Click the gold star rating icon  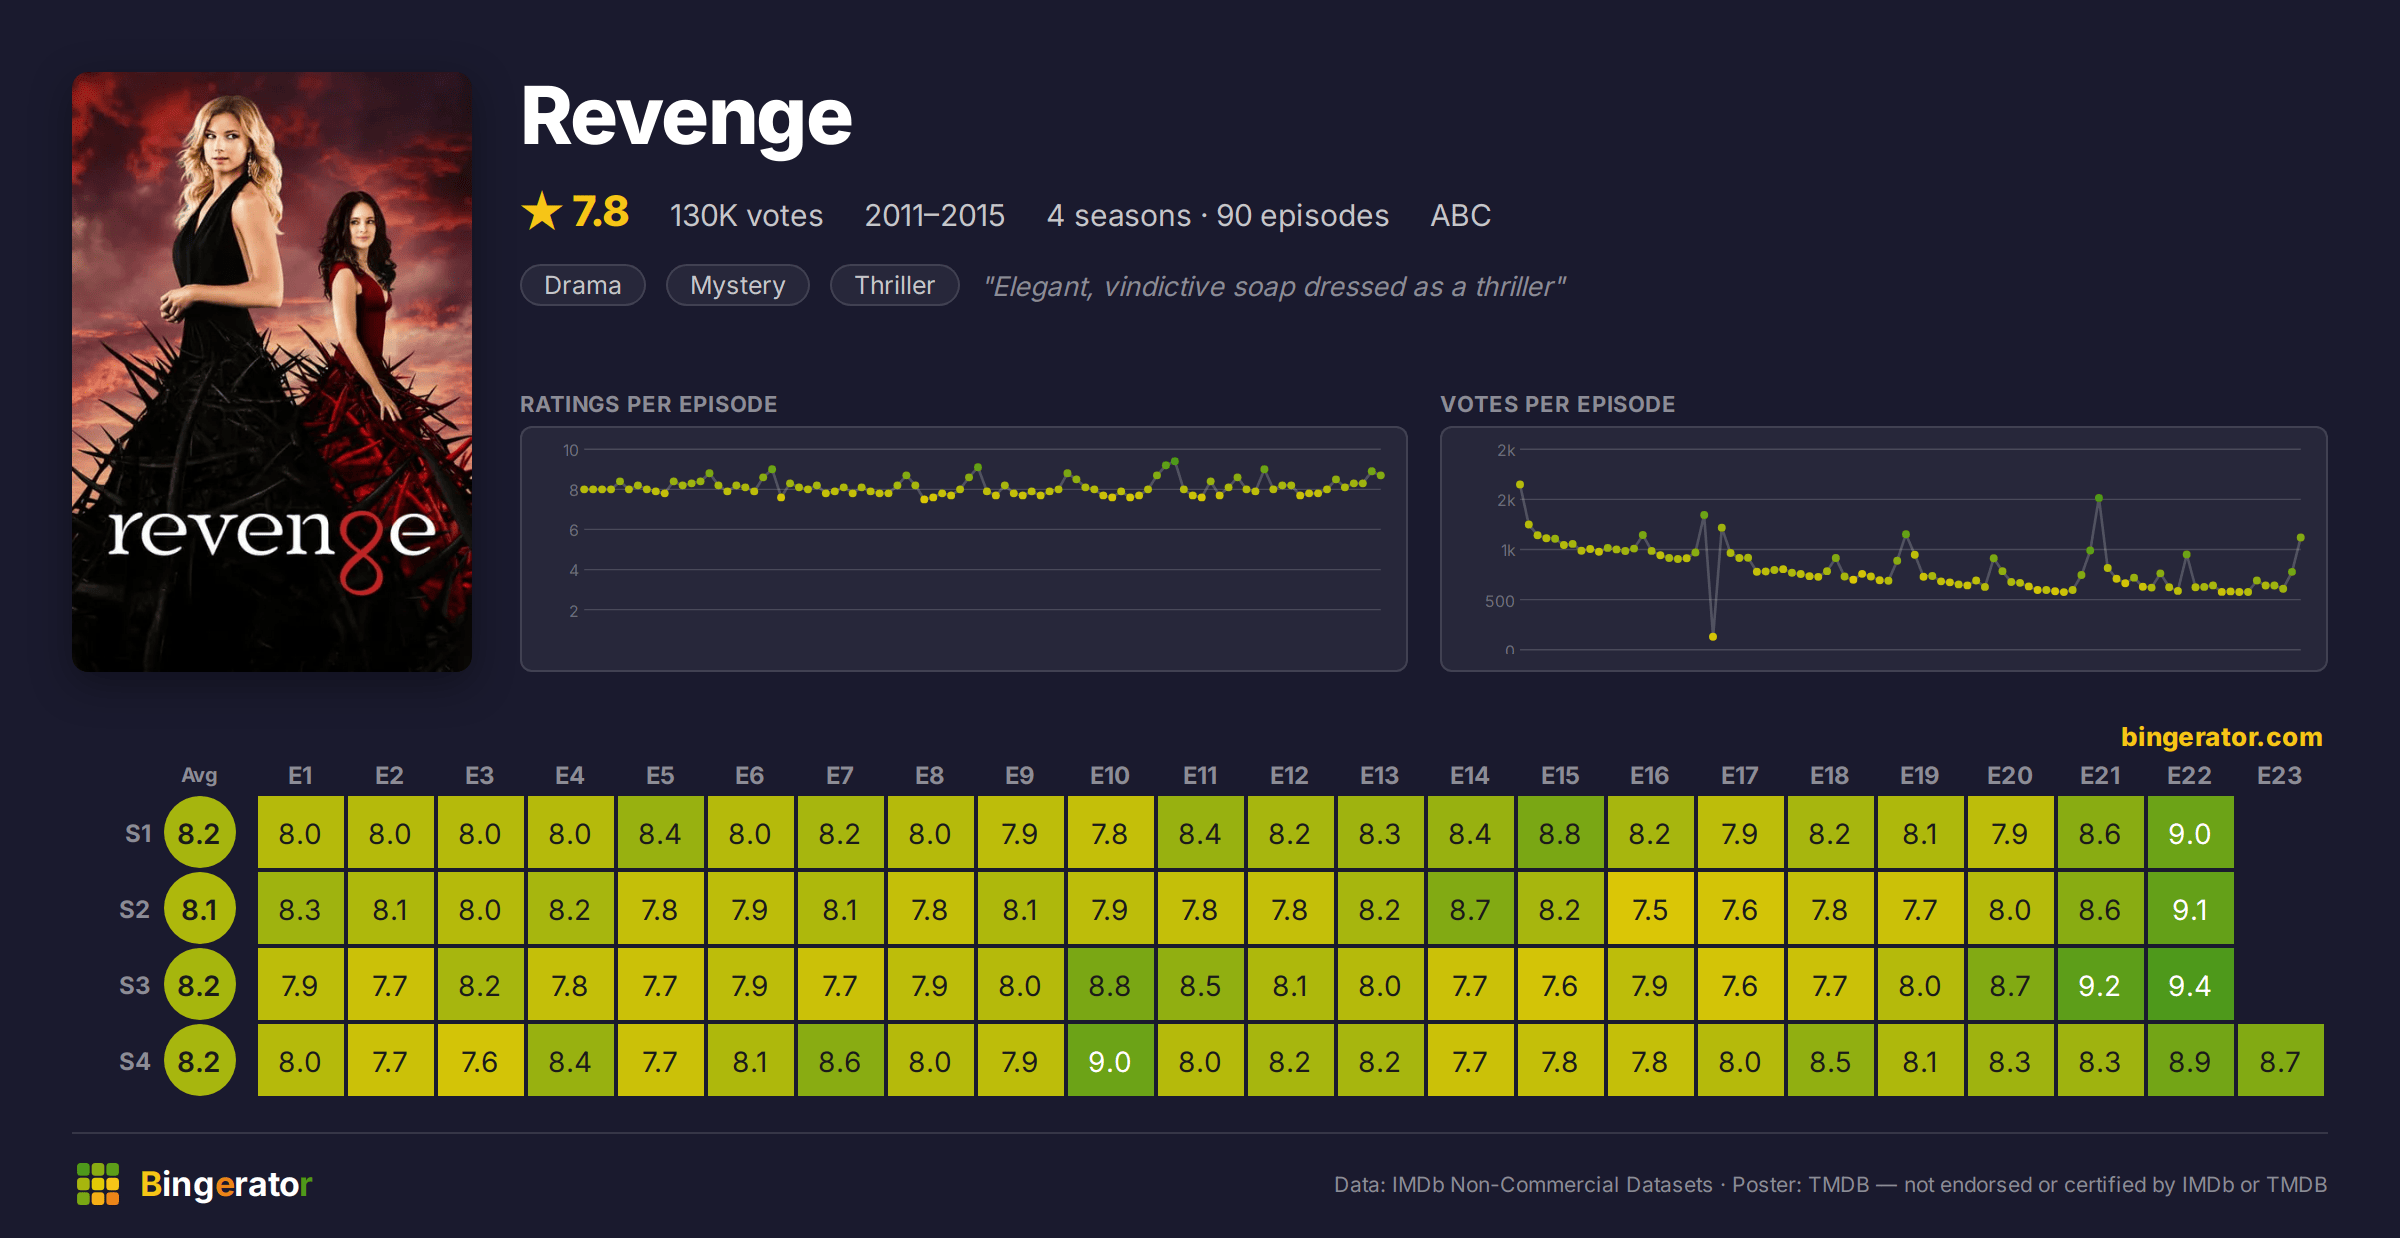pyautogui.click(x=542, y=212)
